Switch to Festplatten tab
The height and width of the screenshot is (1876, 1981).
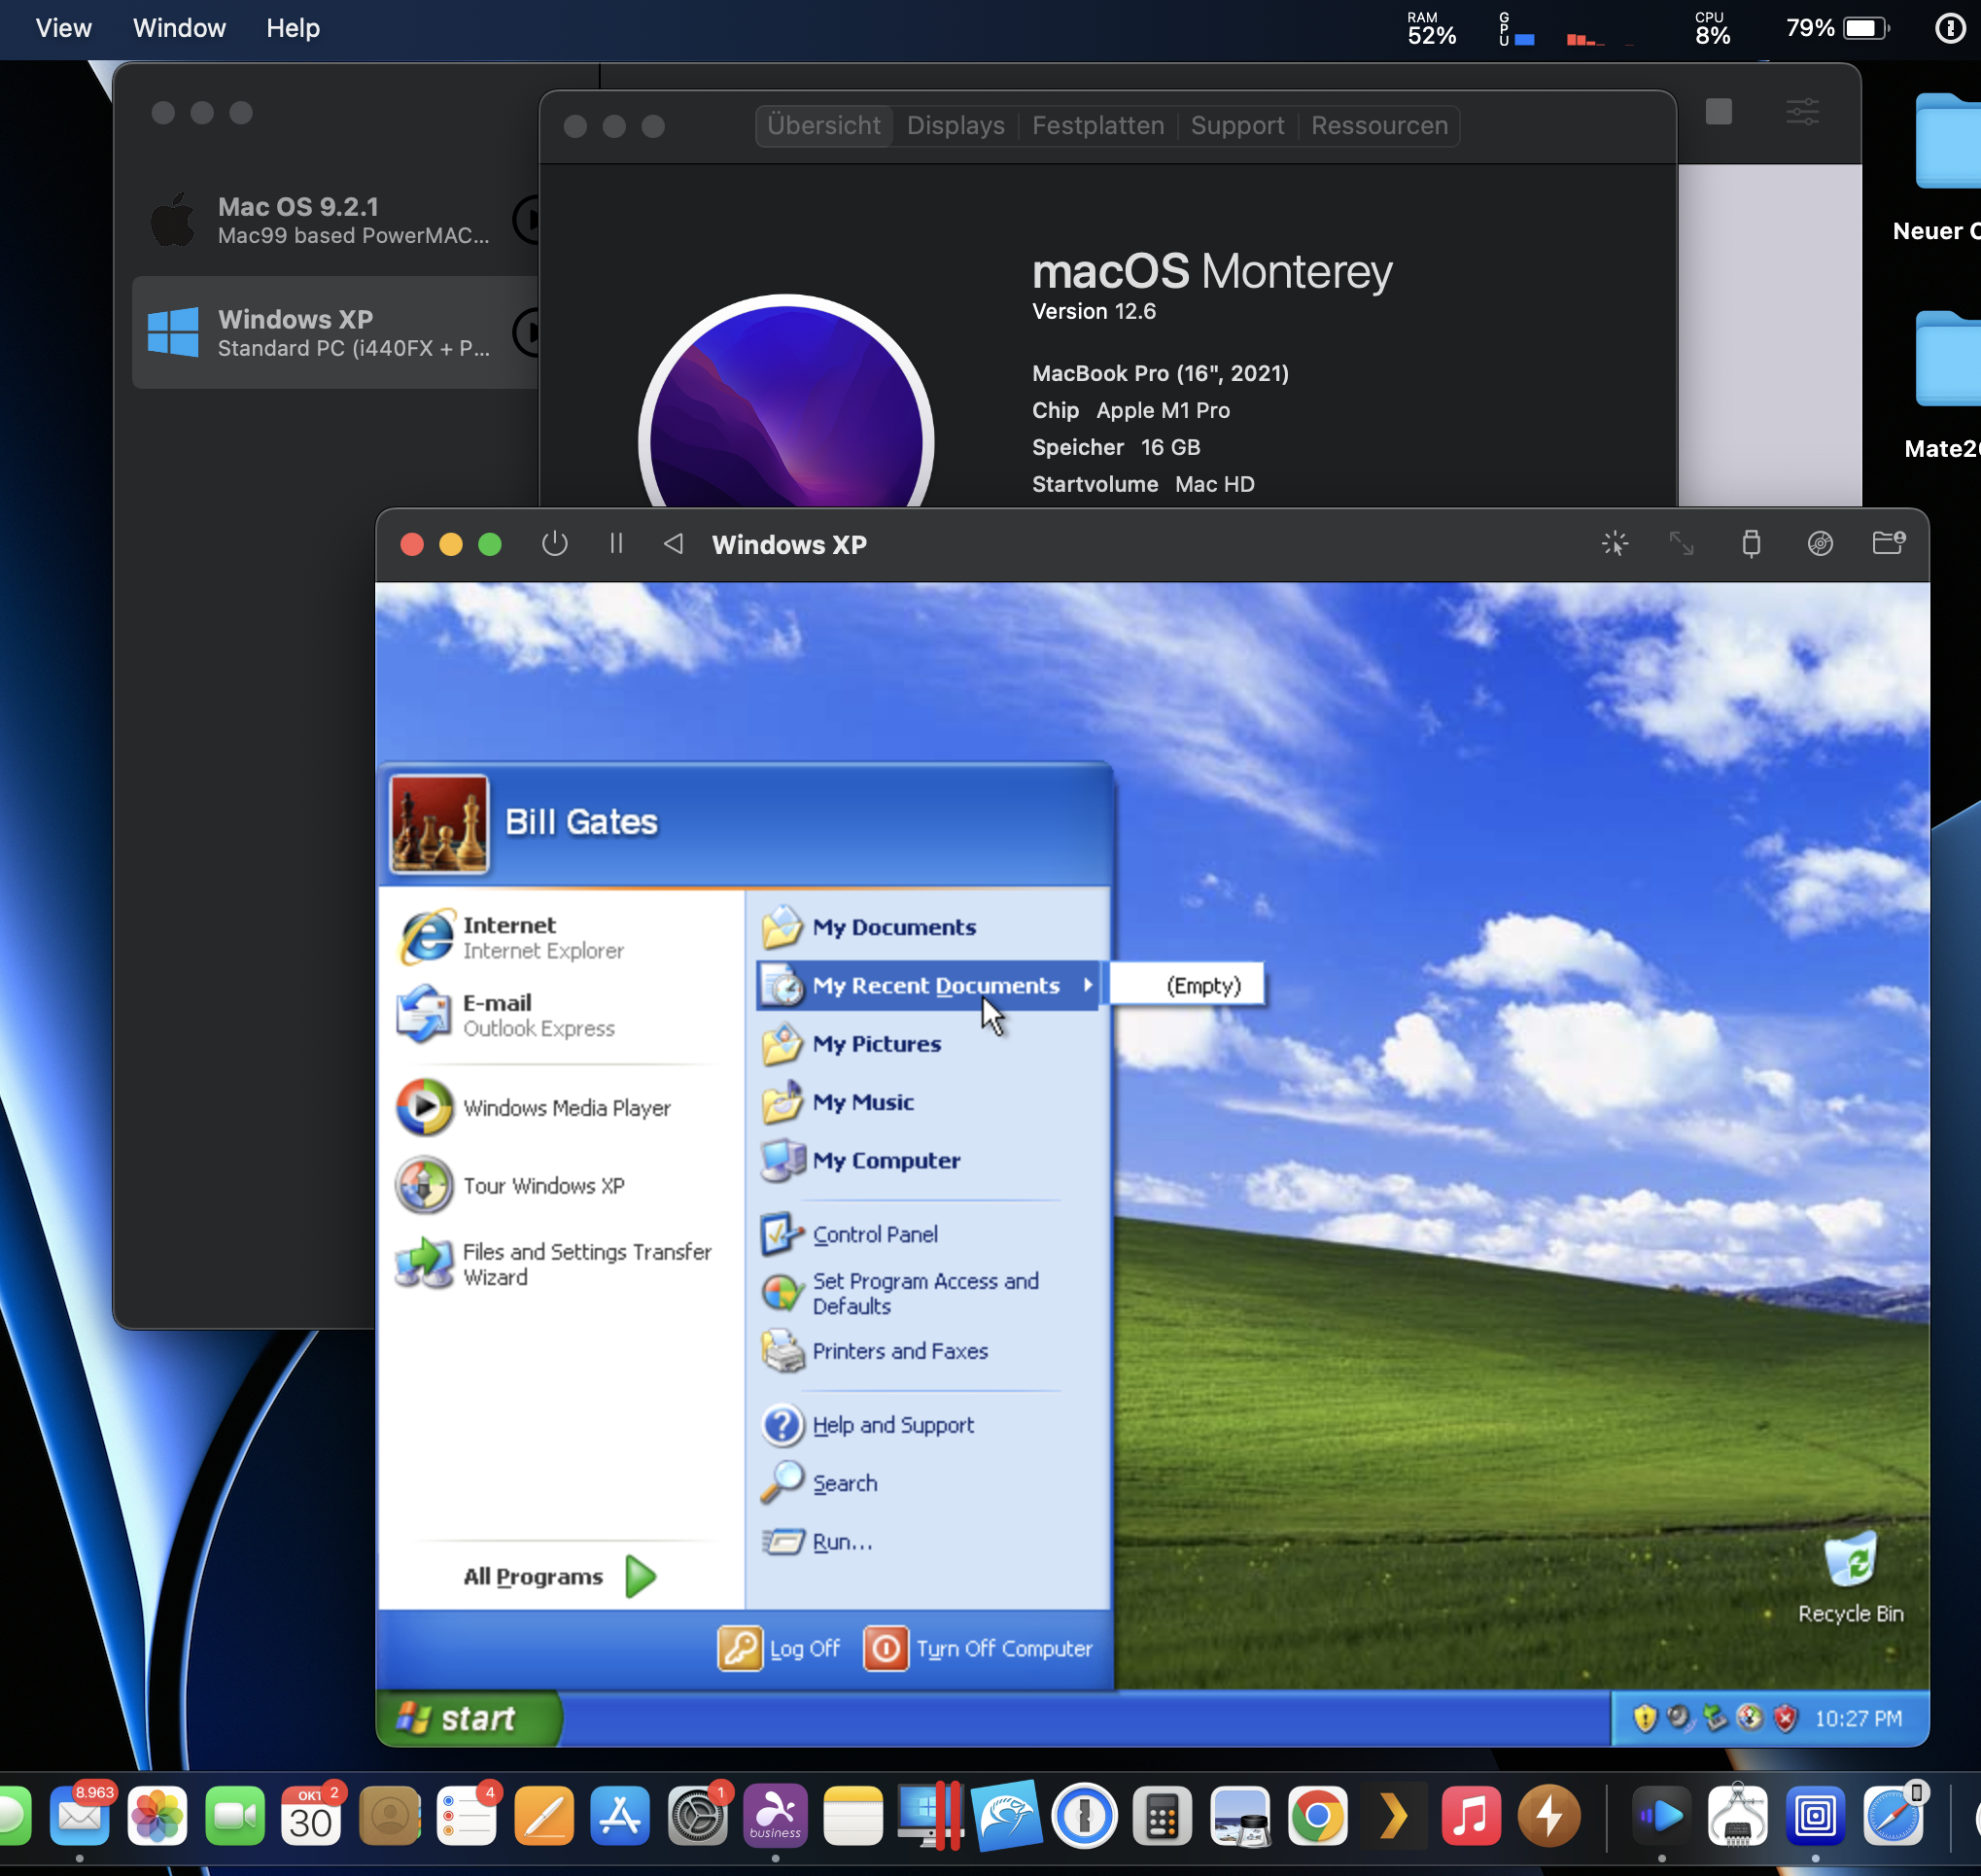(1097, 126)
